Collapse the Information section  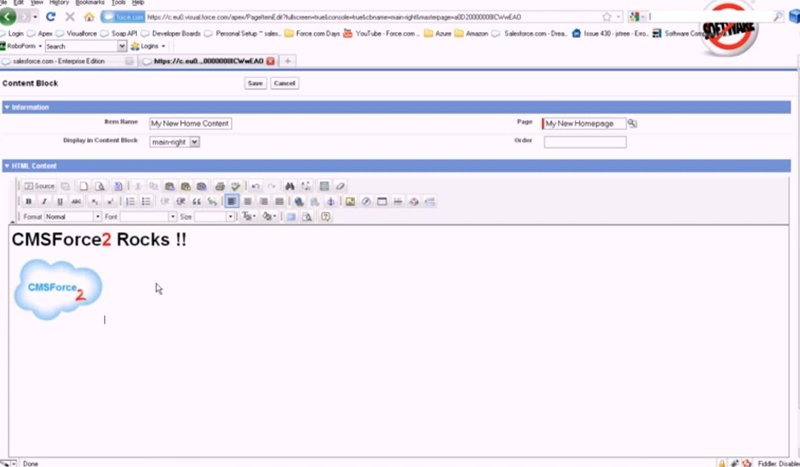coord(7,107)
